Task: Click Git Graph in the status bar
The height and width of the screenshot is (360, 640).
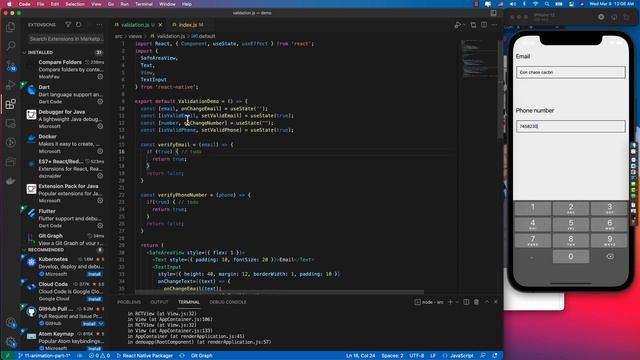Action: click(202, 356)
